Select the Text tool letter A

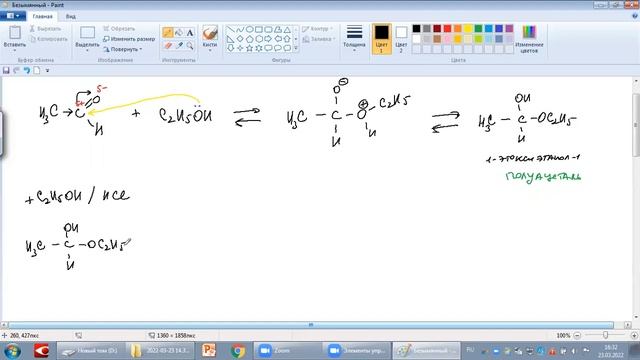(190, 33)
